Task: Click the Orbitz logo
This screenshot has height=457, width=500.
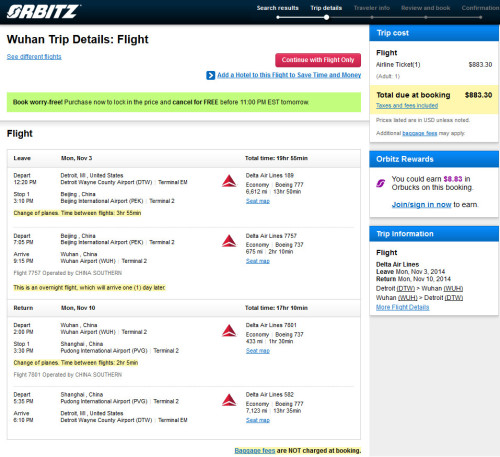Action: point(43,11)
